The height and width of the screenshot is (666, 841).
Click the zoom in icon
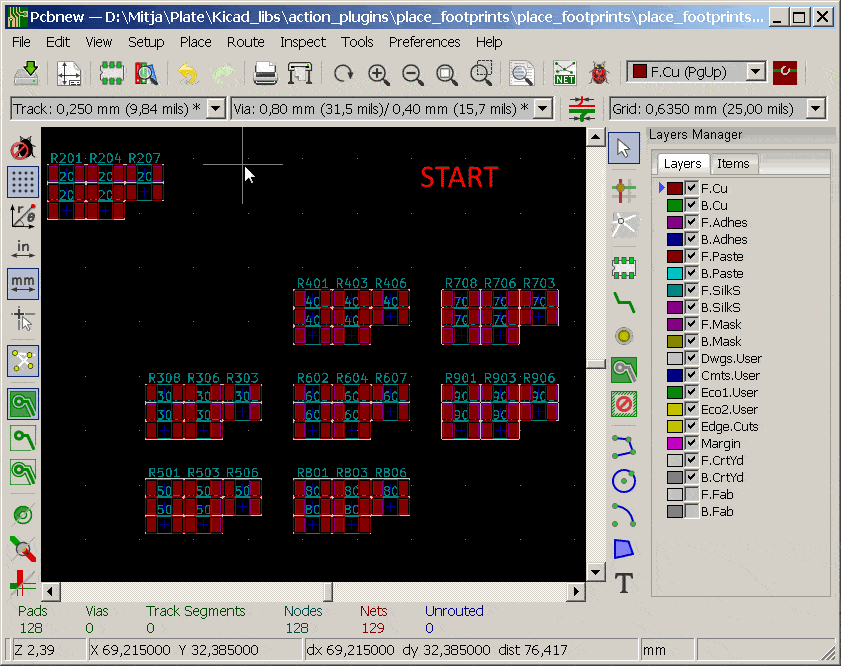(x=379, y=73)
